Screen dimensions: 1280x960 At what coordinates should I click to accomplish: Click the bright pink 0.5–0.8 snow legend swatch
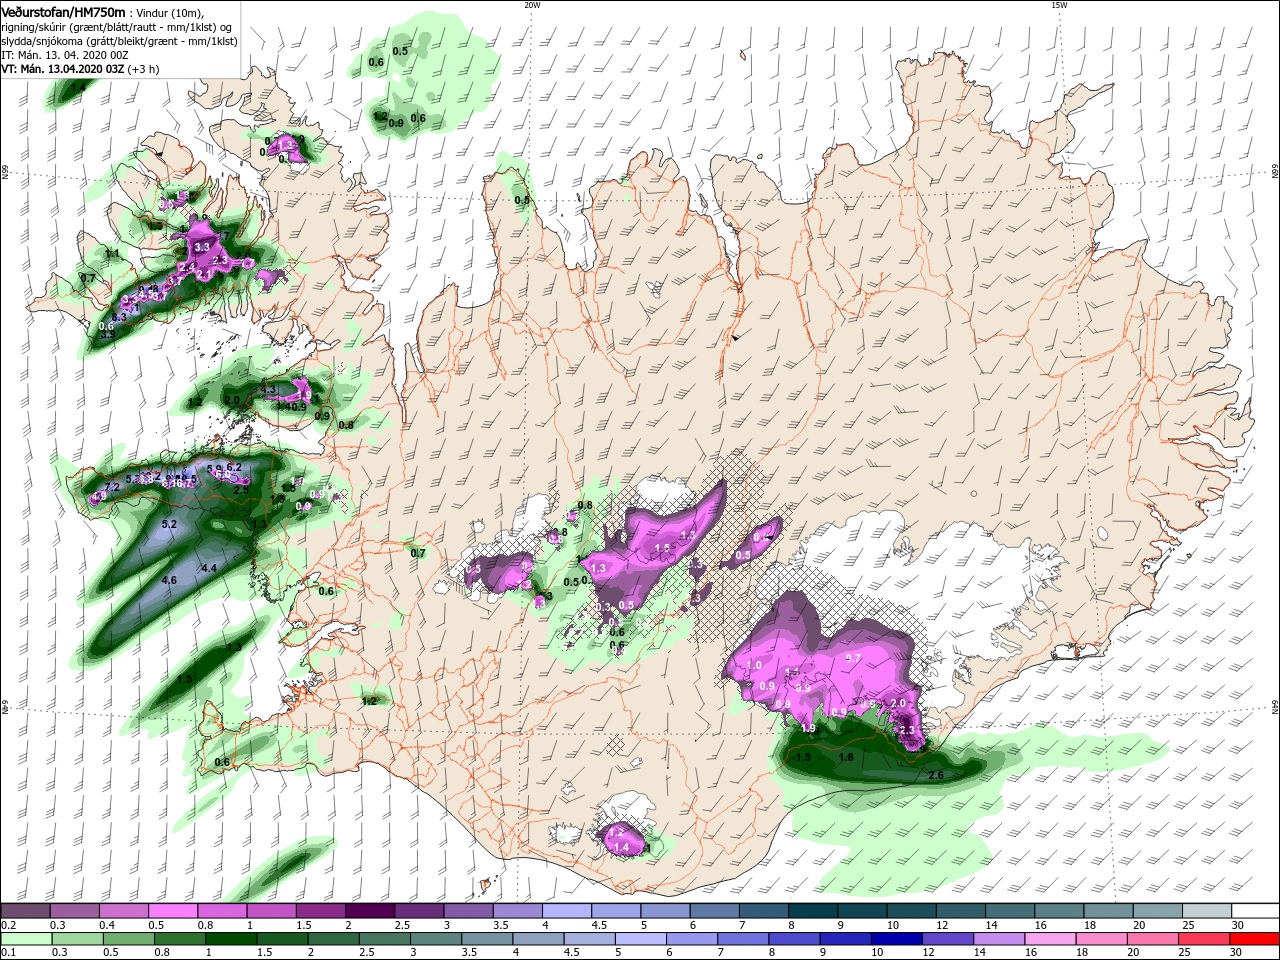(173, 912)
